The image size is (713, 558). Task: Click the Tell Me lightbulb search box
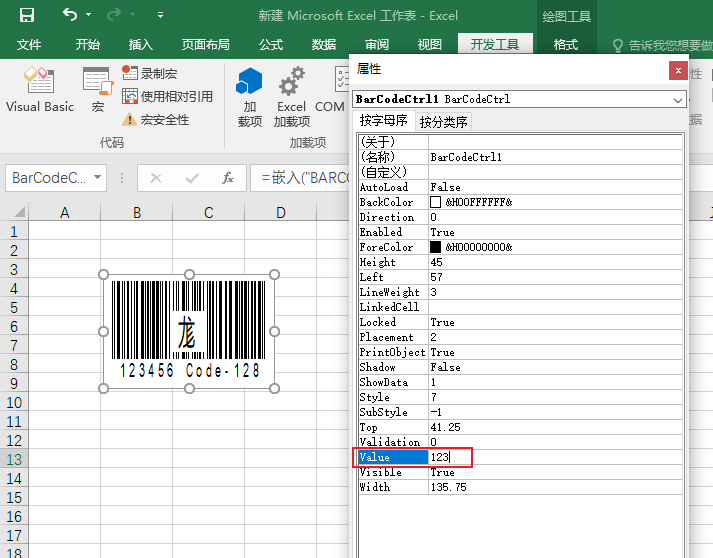pyautogui.click(x=662, y=45)
